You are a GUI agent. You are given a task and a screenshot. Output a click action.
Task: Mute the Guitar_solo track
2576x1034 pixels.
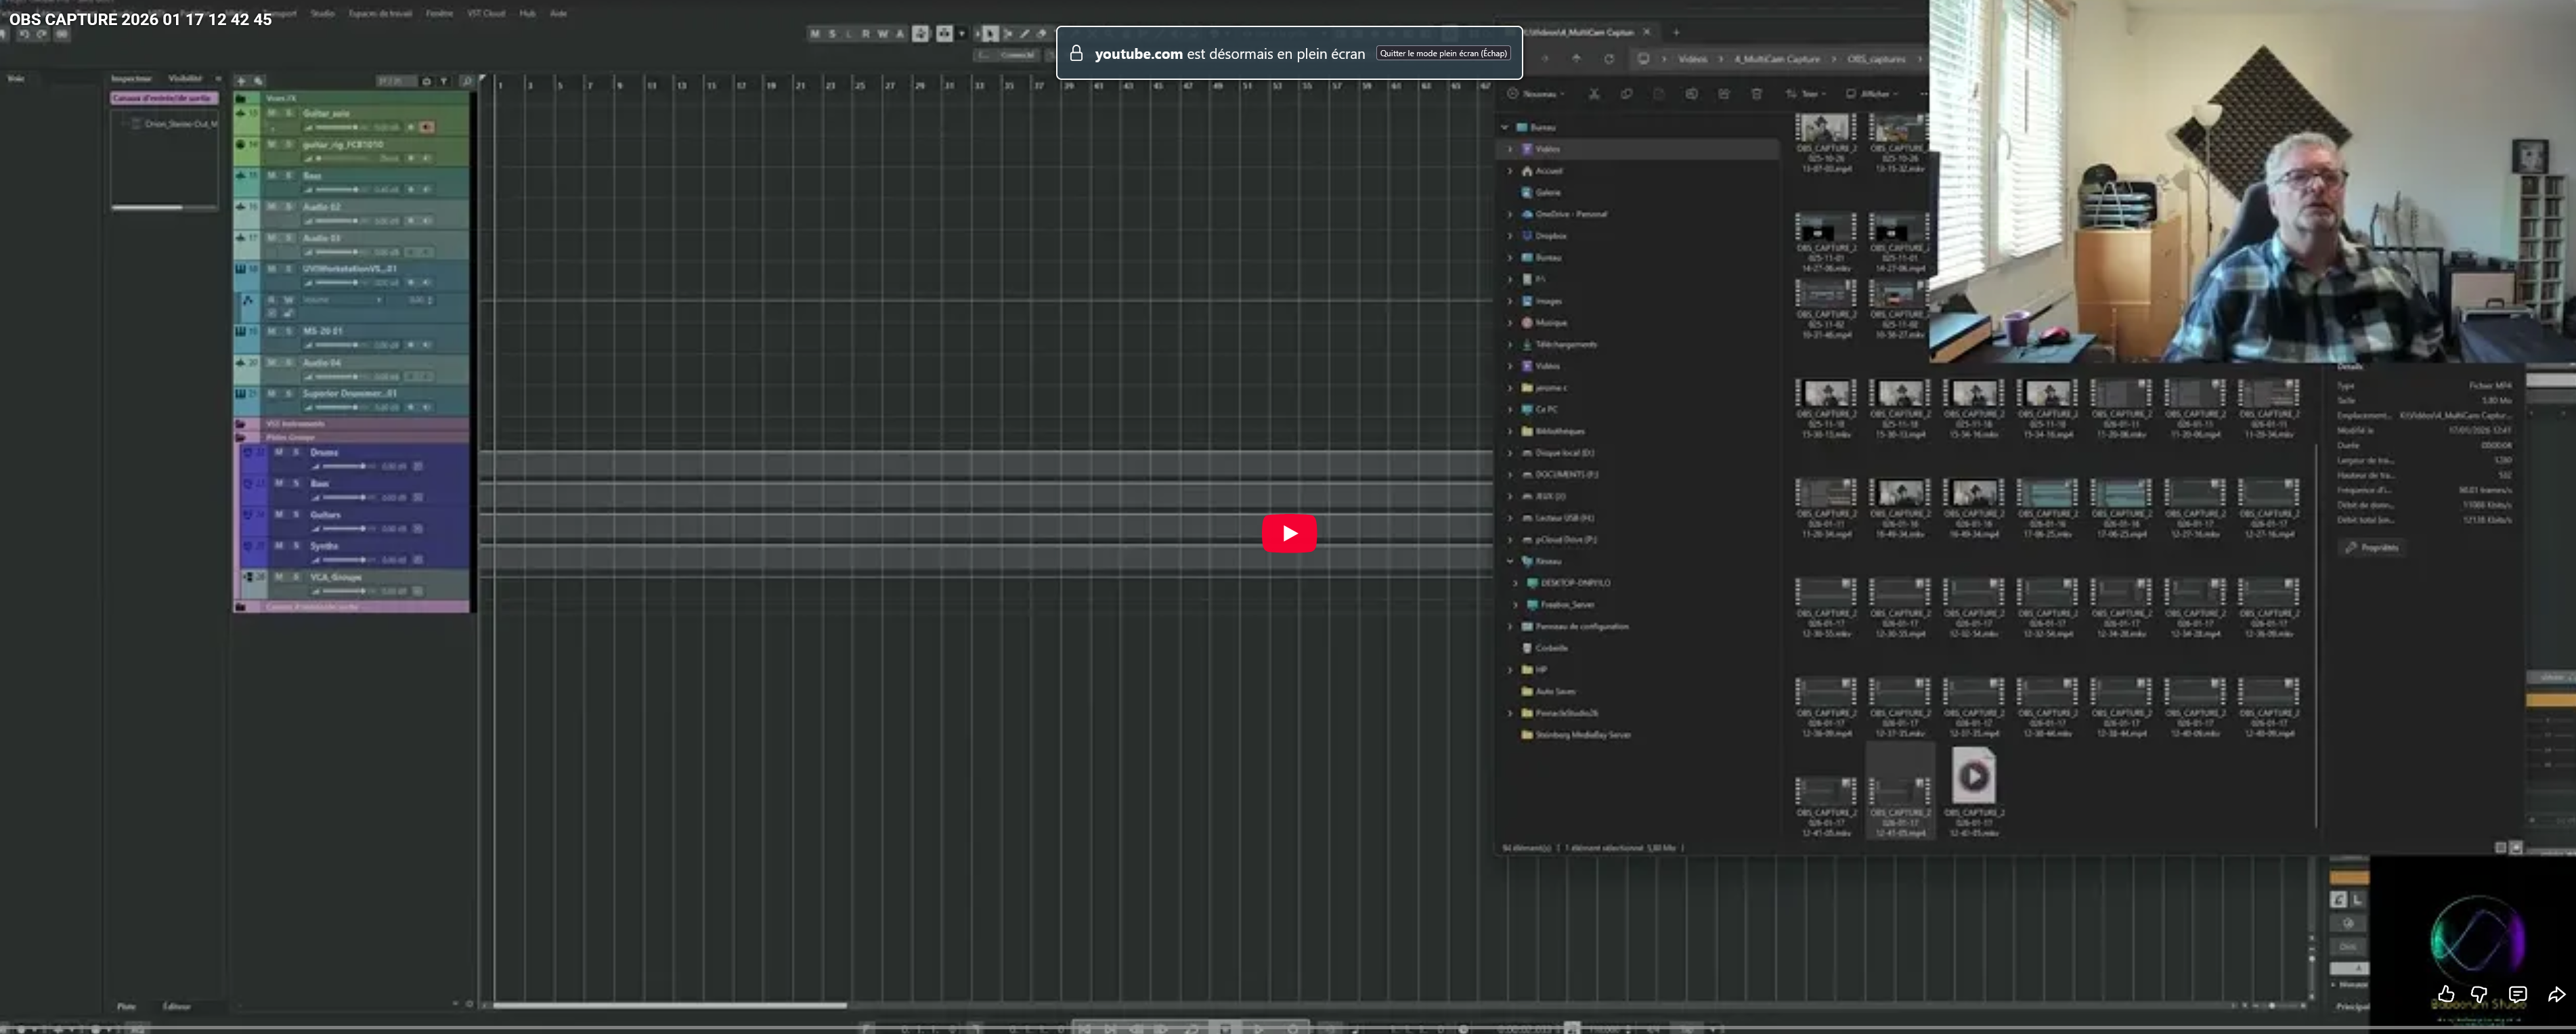pos(272,114)
